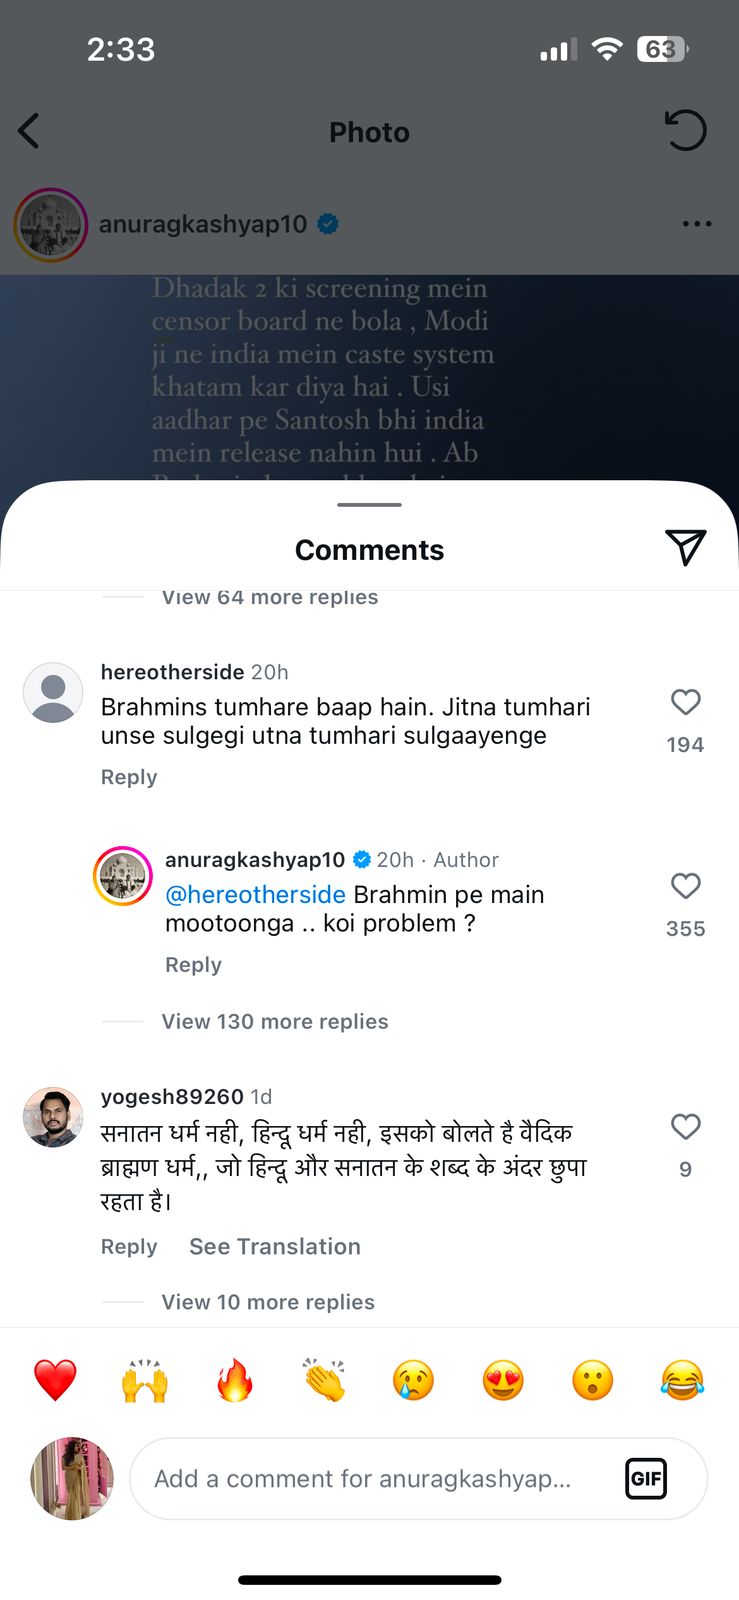Expand View 64 more replies
Screen dimensions: 739x1600
270,597
